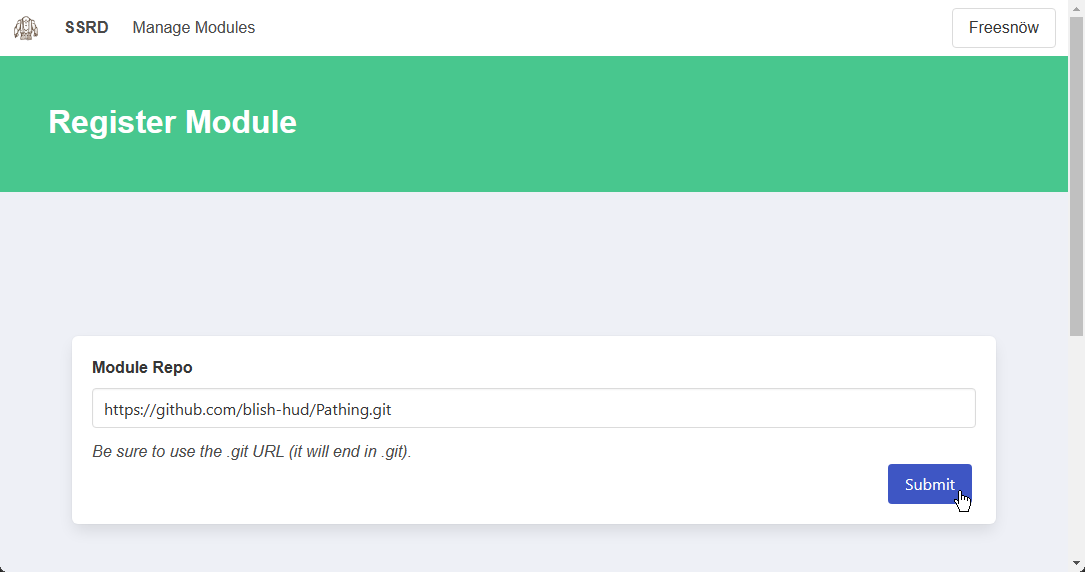The width and height of the screenshot is (1085, 572).
Task: Submit the module repo form
Action: coord(929,484)
